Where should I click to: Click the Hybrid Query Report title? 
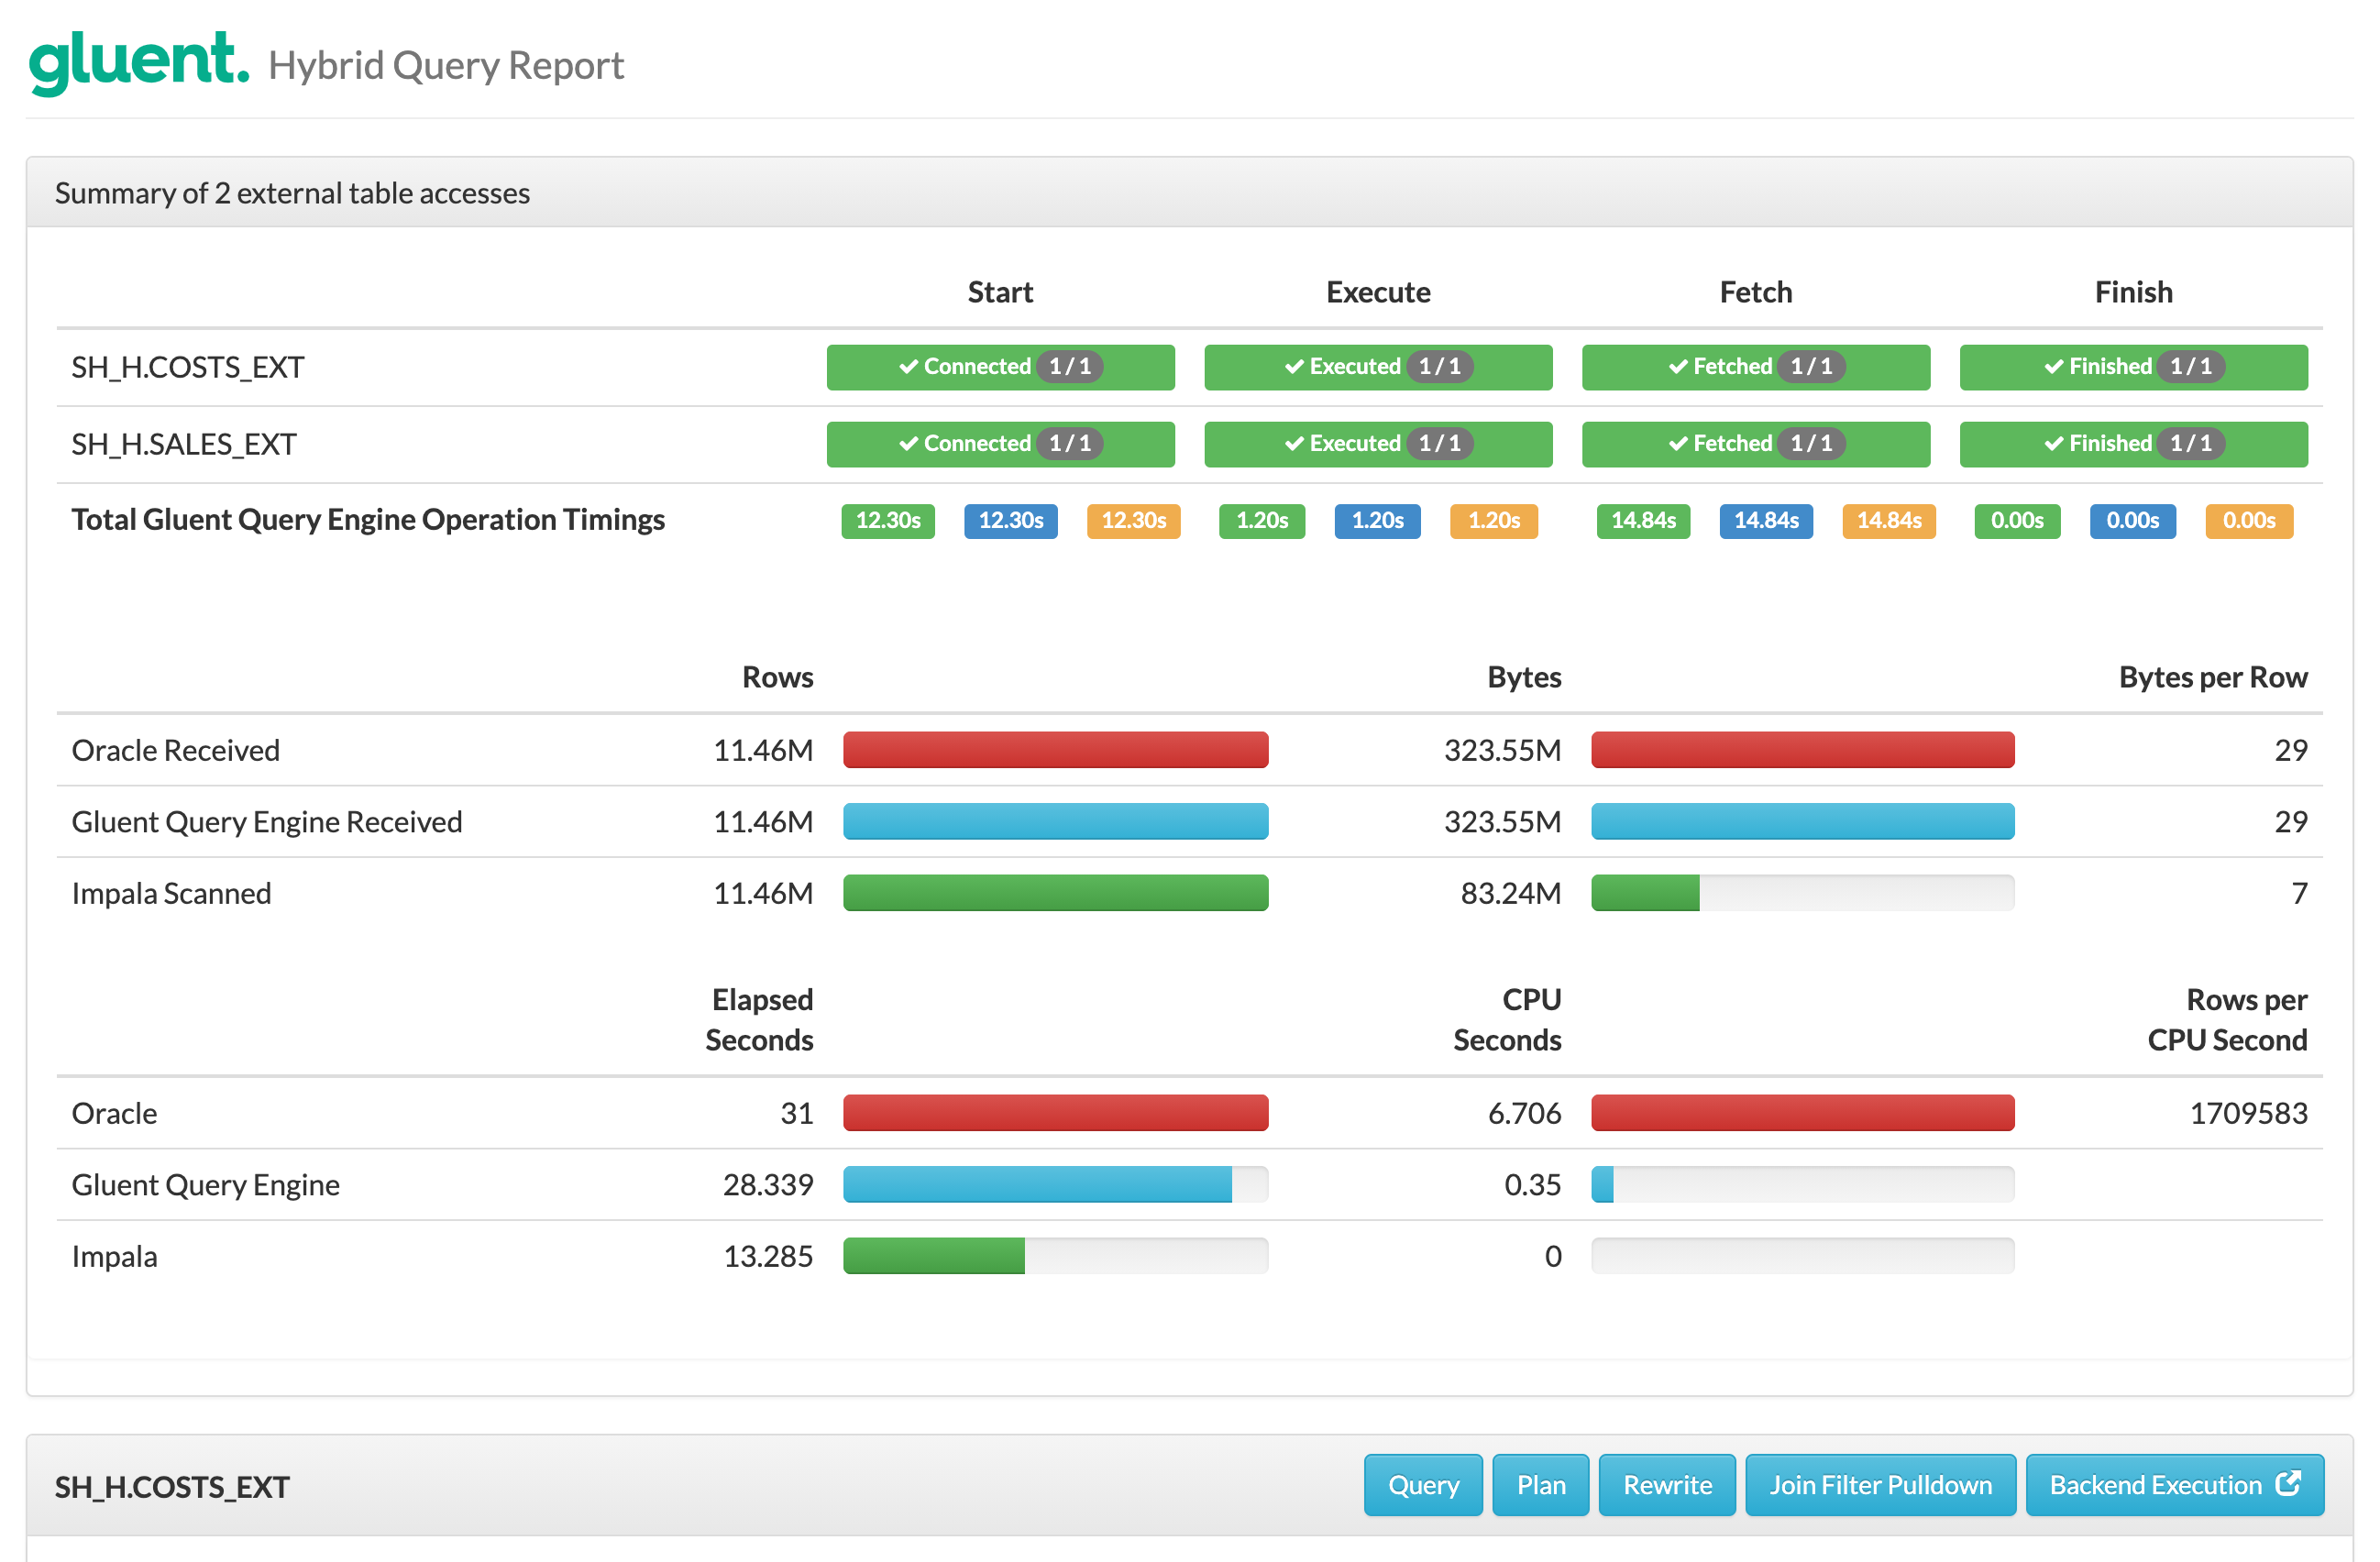pos(446,66)
